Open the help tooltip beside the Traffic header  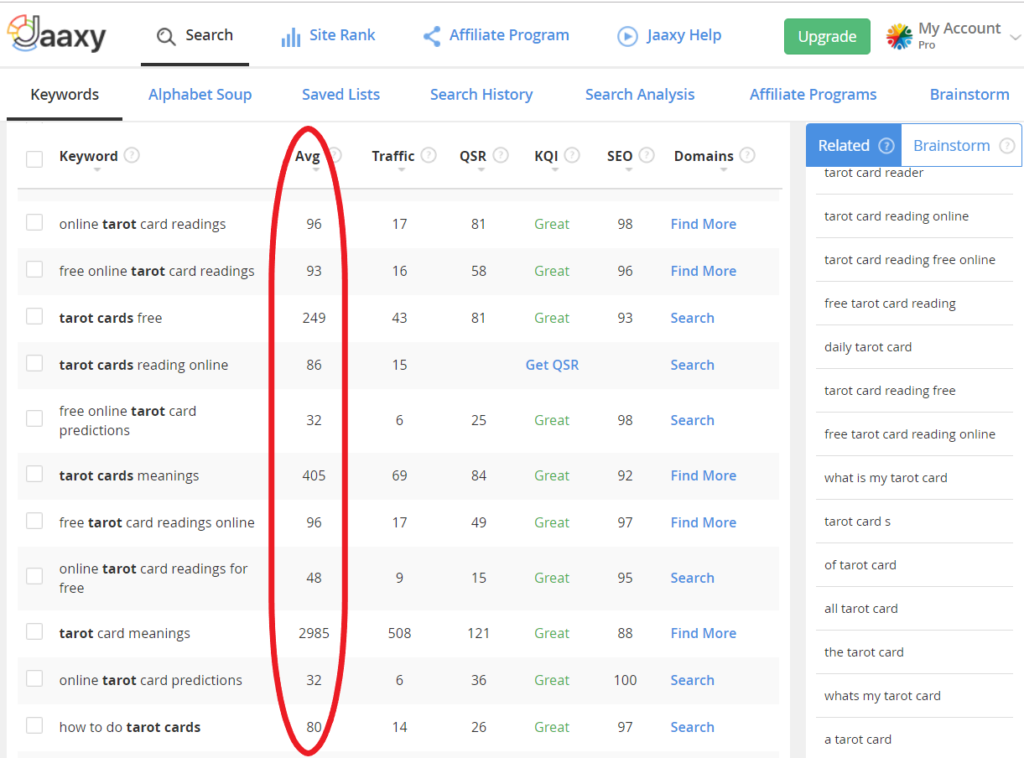click(428, 155)
